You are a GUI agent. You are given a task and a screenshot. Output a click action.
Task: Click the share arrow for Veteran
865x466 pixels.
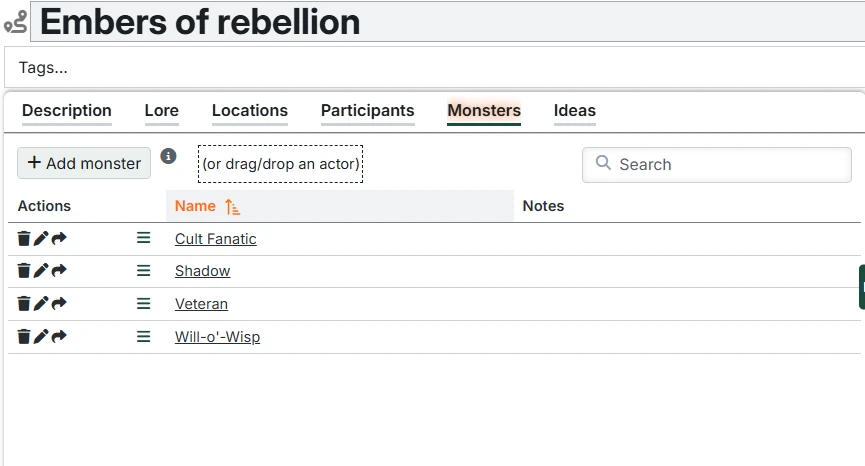click(59, 304)
